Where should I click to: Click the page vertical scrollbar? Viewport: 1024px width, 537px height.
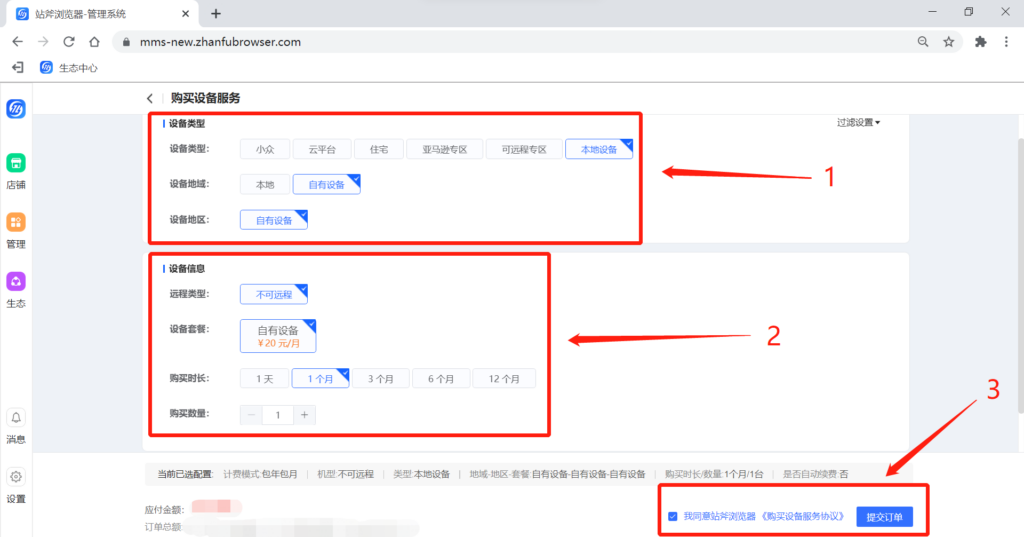(1020, 274)
